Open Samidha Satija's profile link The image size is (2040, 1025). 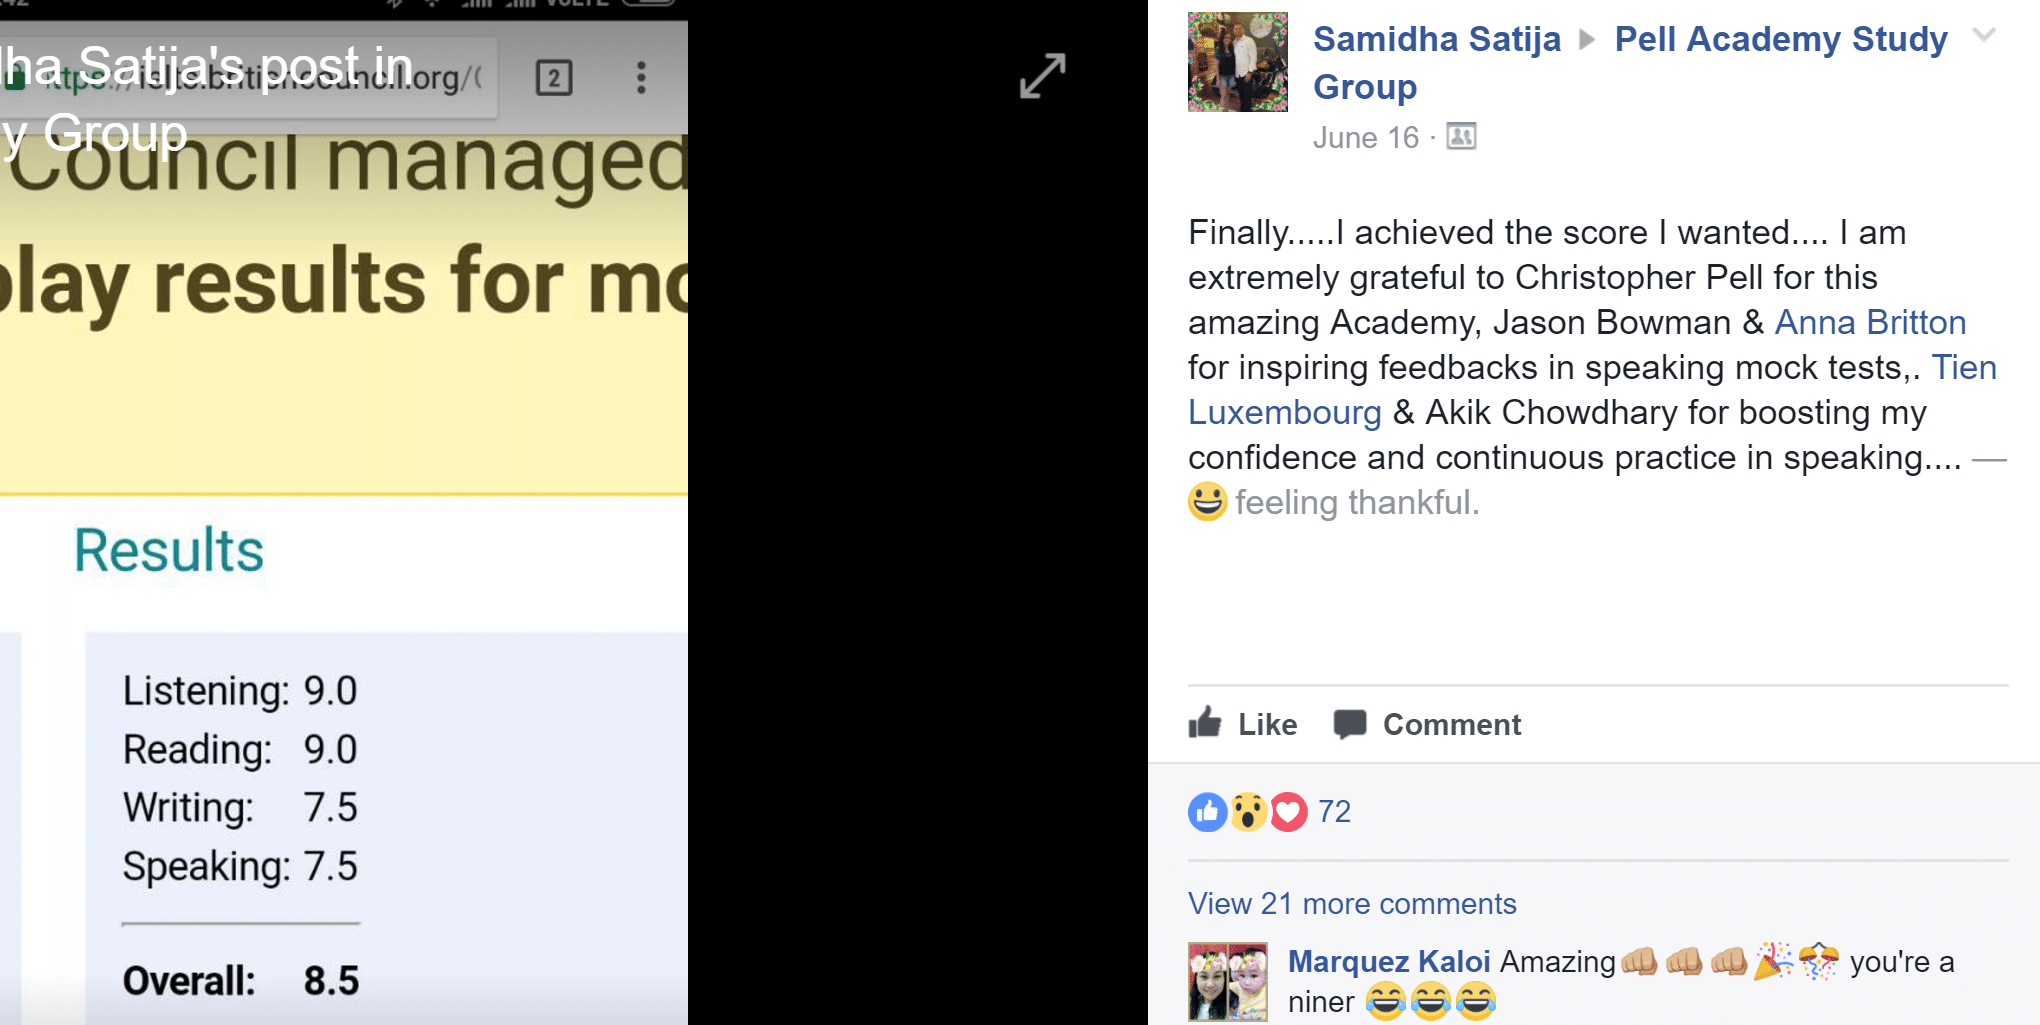[x=1436, y=40]
